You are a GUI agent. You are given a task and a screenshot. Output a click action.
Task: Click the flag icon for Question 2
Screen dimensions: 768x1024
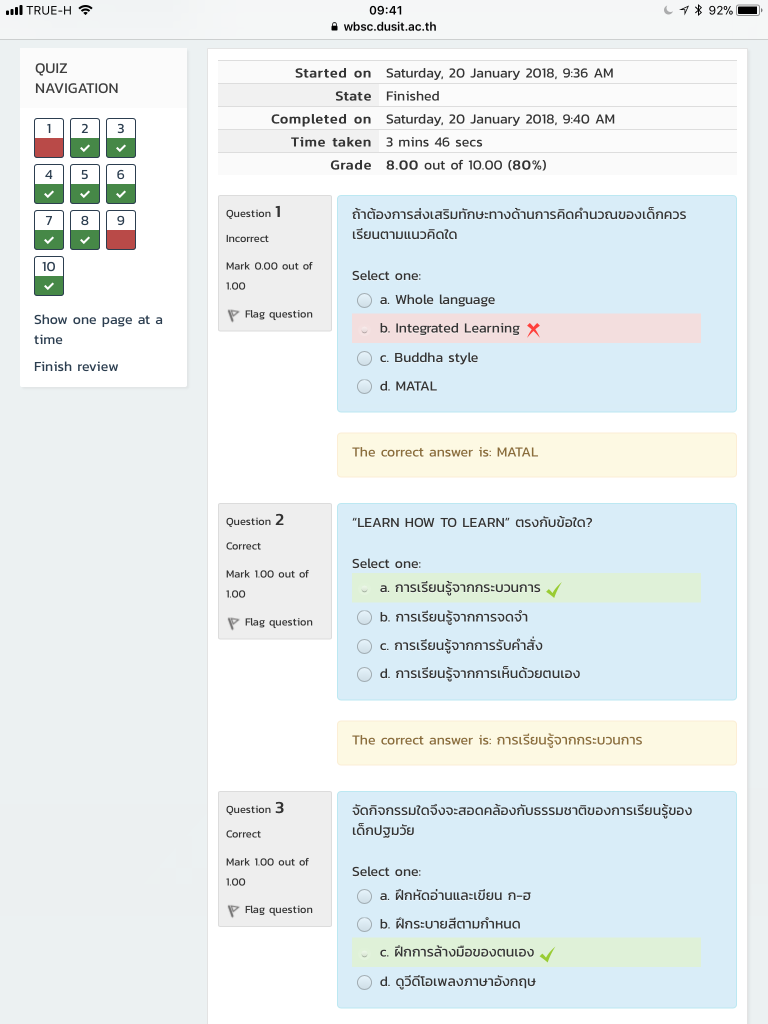[233, 623]
